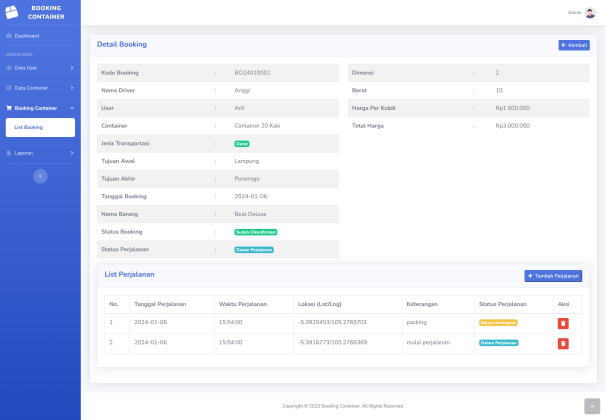
Task: Click the green Darat transport badge
Action: (x=241, y=144)
